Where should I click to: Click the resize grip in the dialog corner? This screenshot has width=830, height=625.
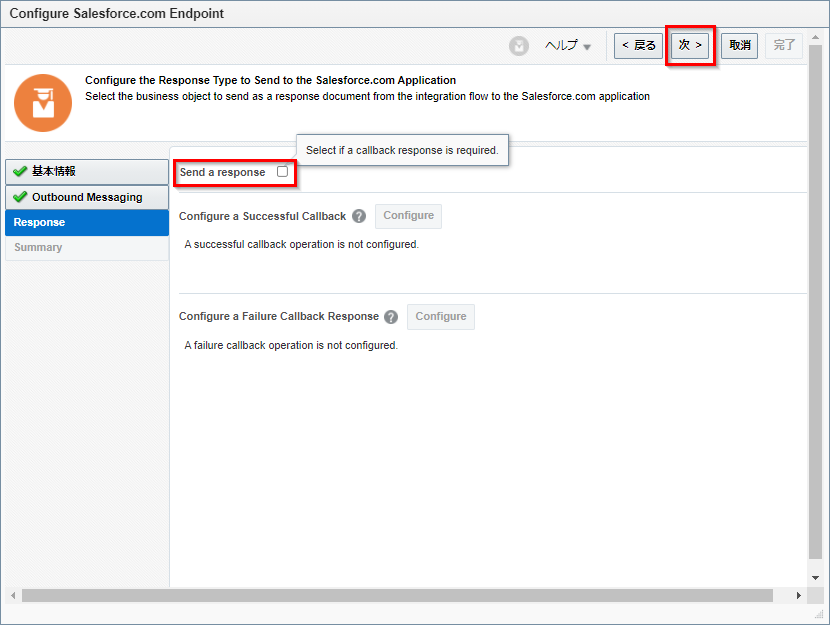(x=819, y=614)
